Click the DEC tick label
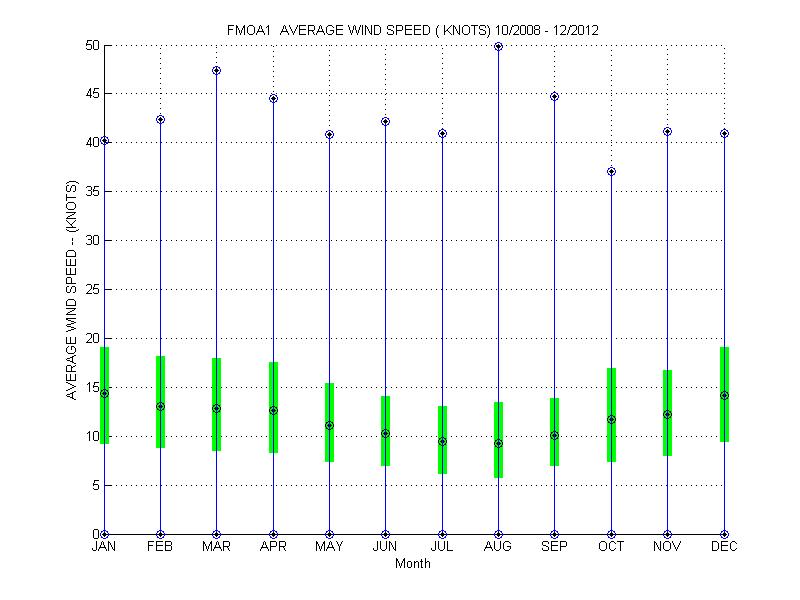 click(x=724, y=547)
